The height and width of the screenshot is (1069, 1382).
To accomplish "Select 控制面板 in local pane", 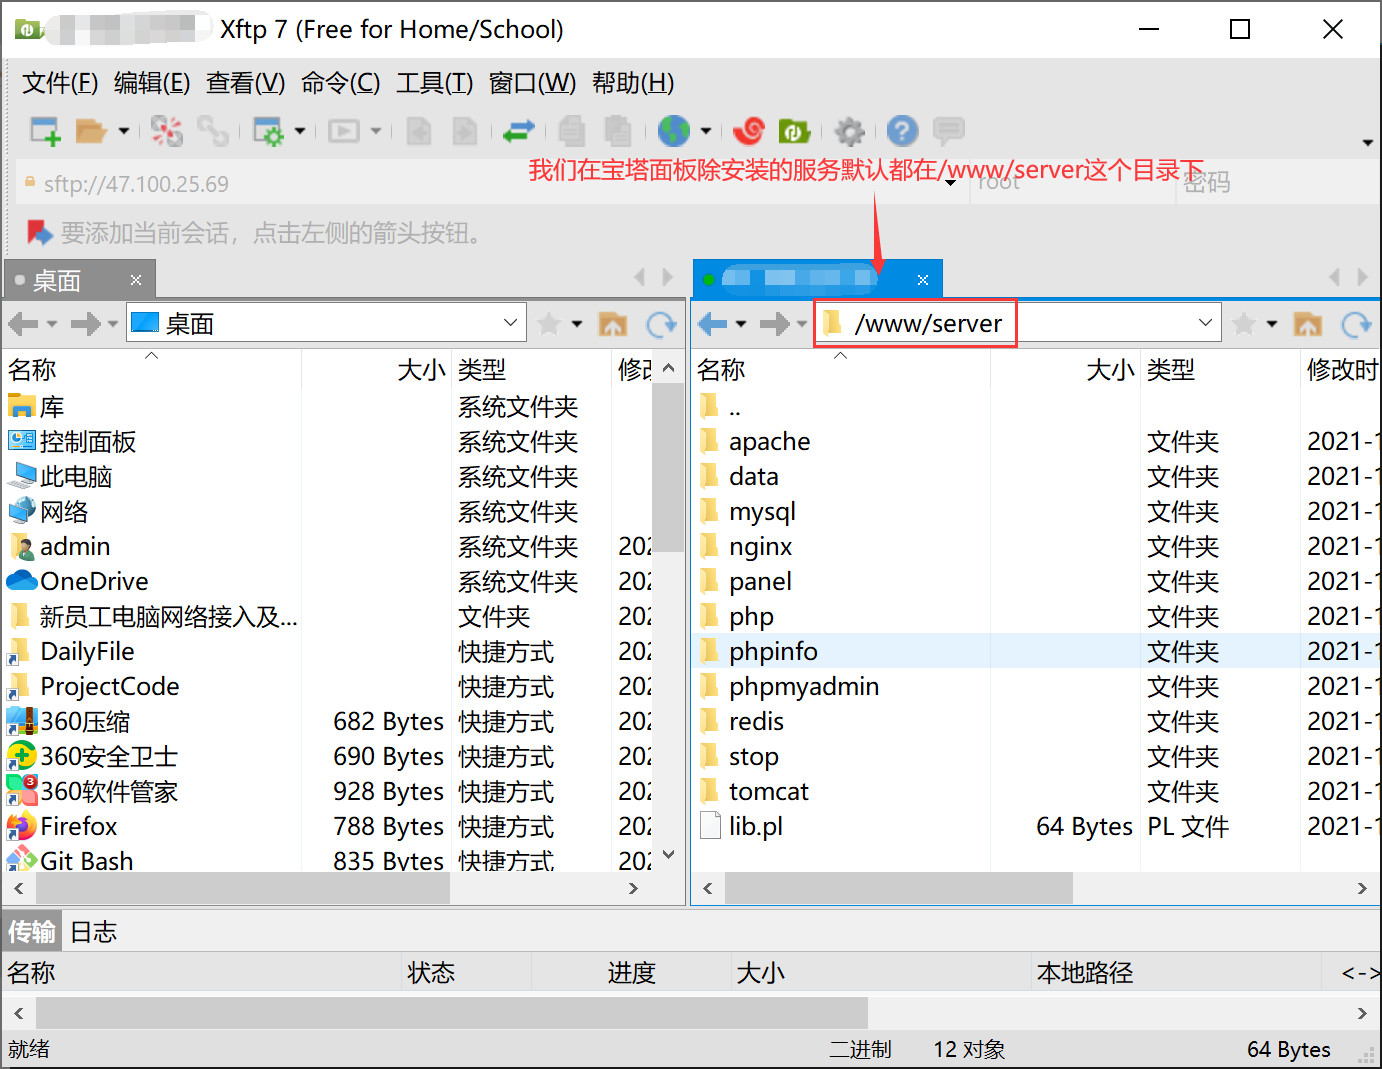I will click(88, 441).
